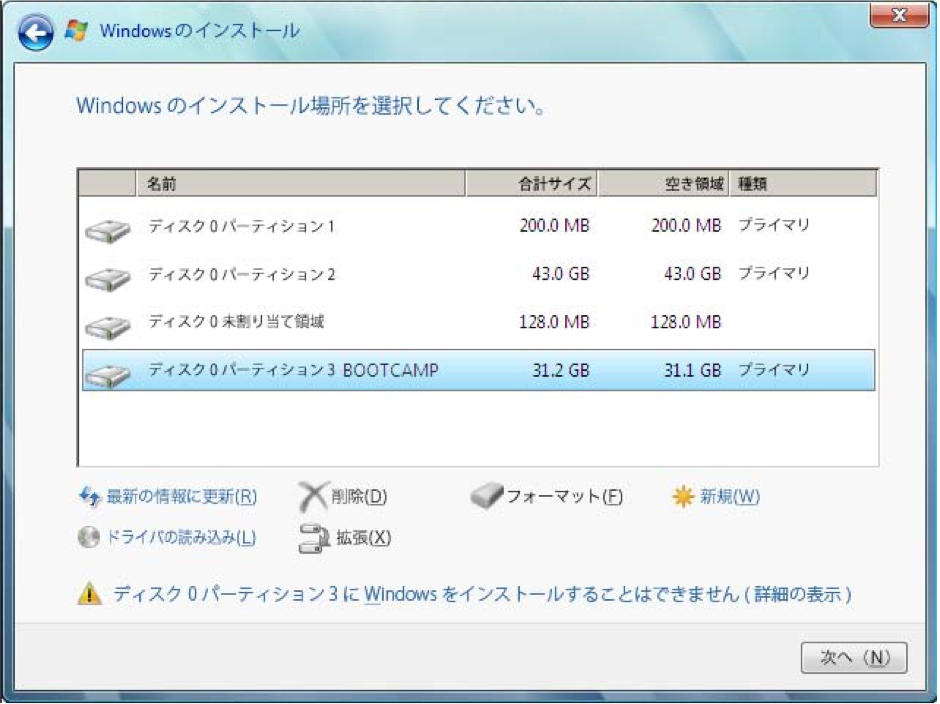Click プライマリ type in the partition 1 row
Image resolution: width=940 pixels, height=704 pixels.
[774, 225]
